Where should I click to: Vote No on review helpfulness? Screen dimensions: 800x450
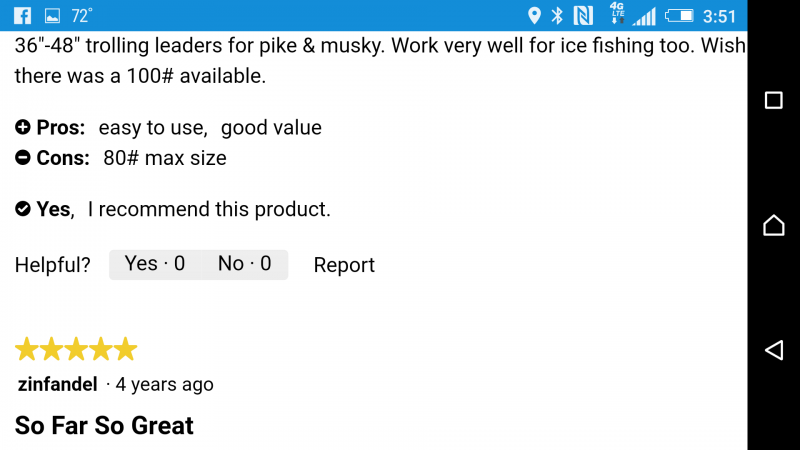point(245,264)
